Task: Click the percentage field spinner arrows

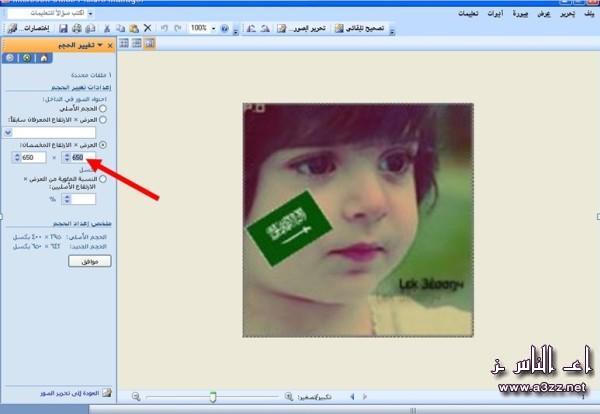Action: (x=67, y=199)
